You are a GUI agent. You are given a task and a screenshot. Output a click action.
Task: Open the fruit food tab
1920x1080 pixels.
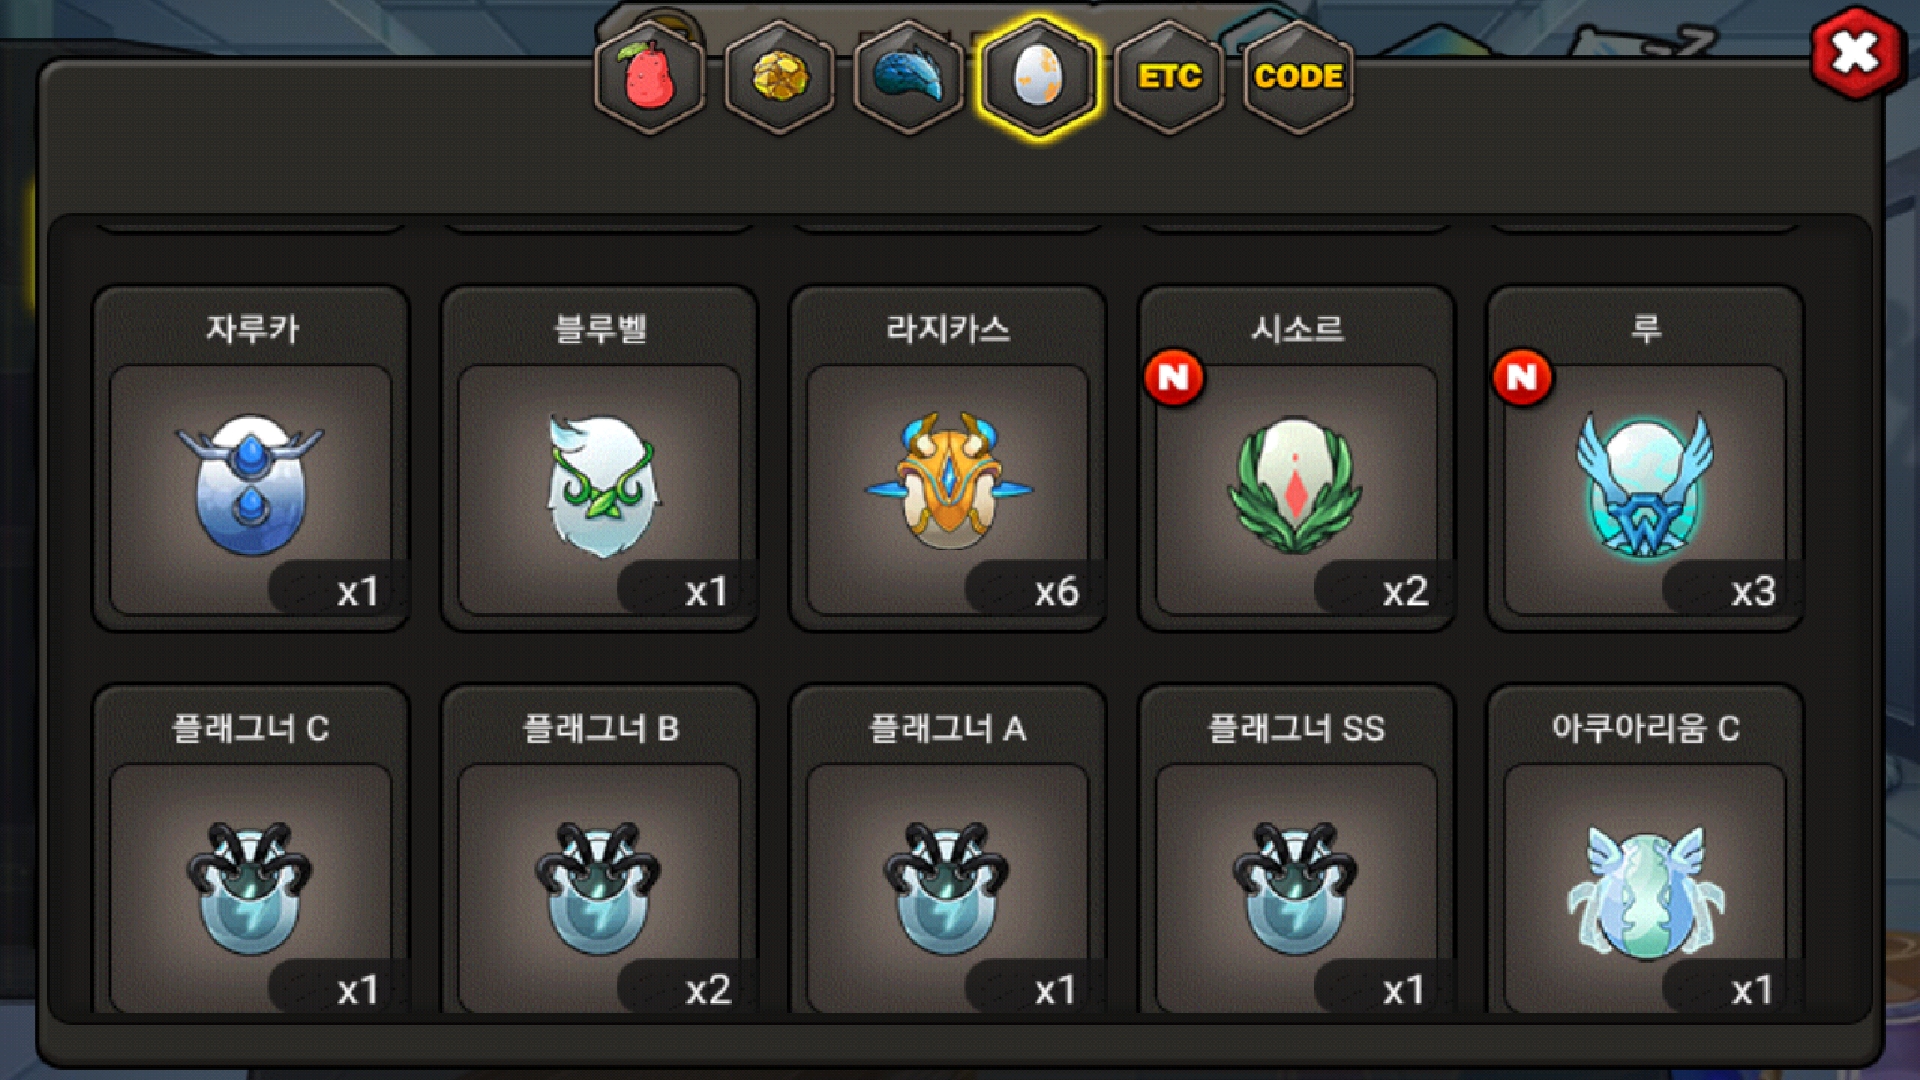tap(650, 76)
